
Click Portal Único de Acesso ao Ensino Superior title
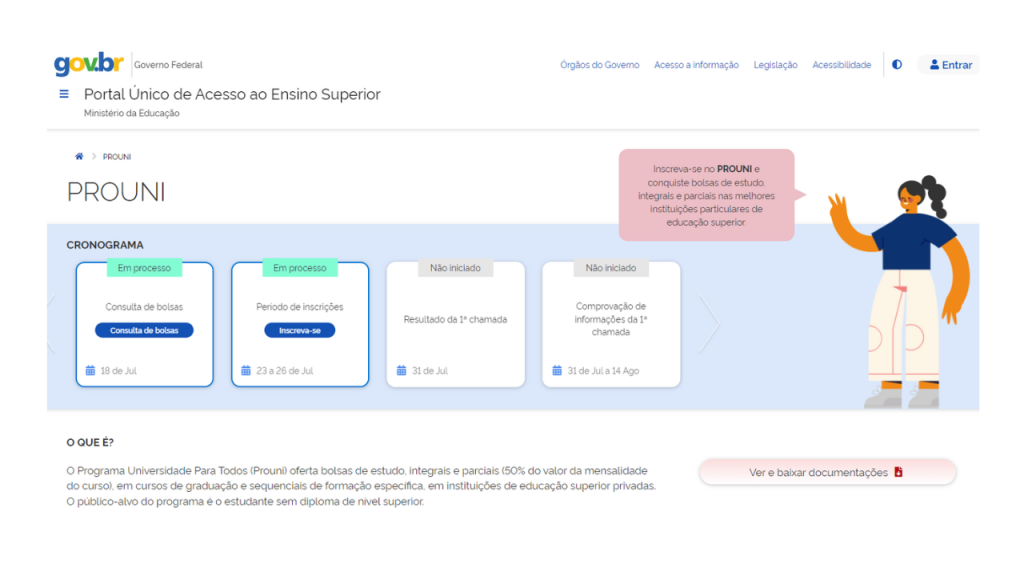pyautogui.click(x=232, y=94)
